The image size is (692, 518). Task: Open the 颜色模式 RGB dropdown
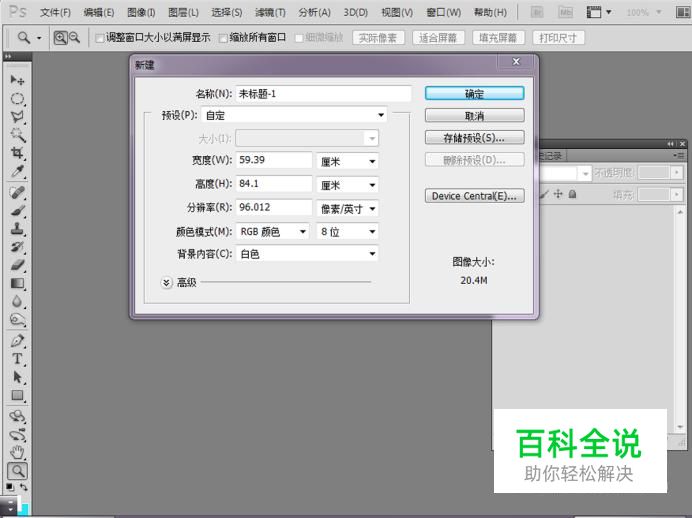tap(272, 232)
